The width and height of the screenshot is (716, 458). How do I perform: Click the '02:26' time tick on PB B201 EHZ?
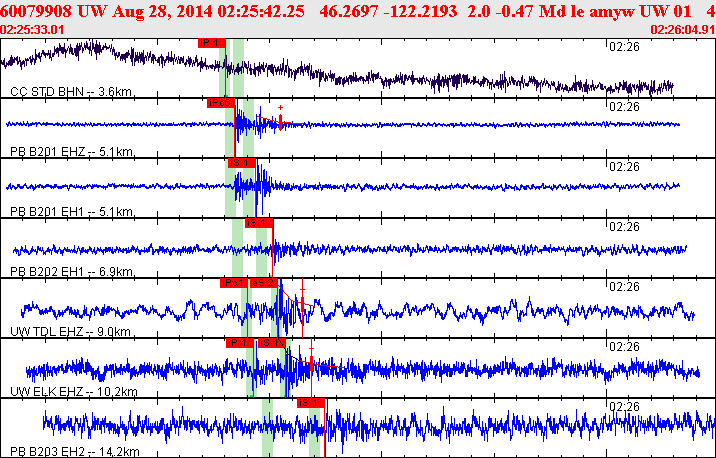coord(624,107)
